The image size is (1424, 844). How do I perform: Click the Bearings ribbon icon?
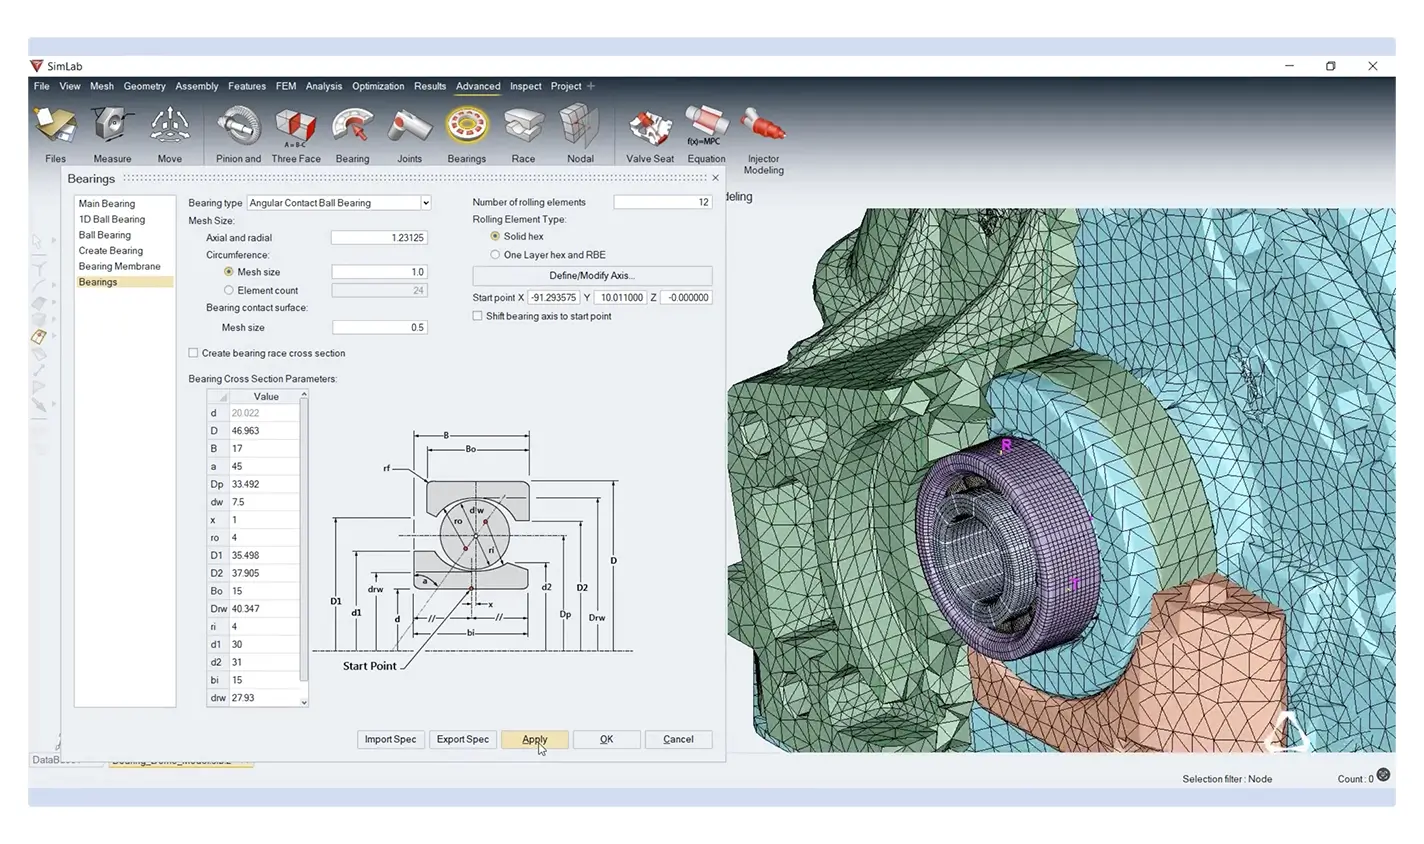pos(466,128)
